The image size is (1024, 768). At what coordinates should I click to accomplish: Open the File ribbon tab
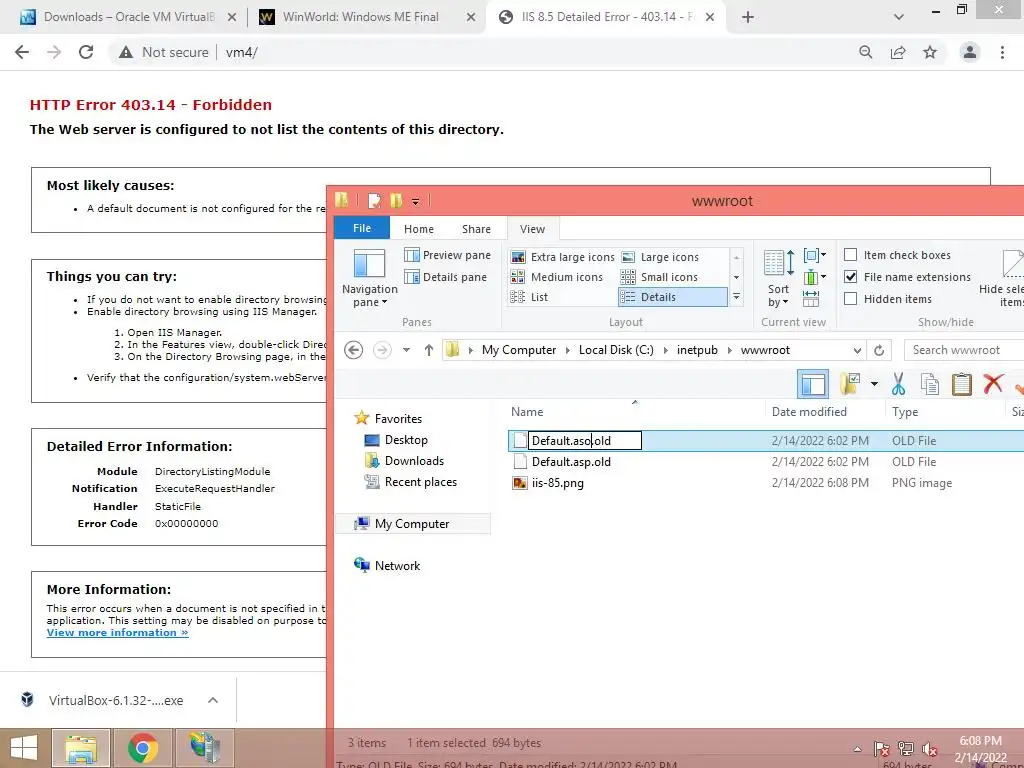(362, 228)
